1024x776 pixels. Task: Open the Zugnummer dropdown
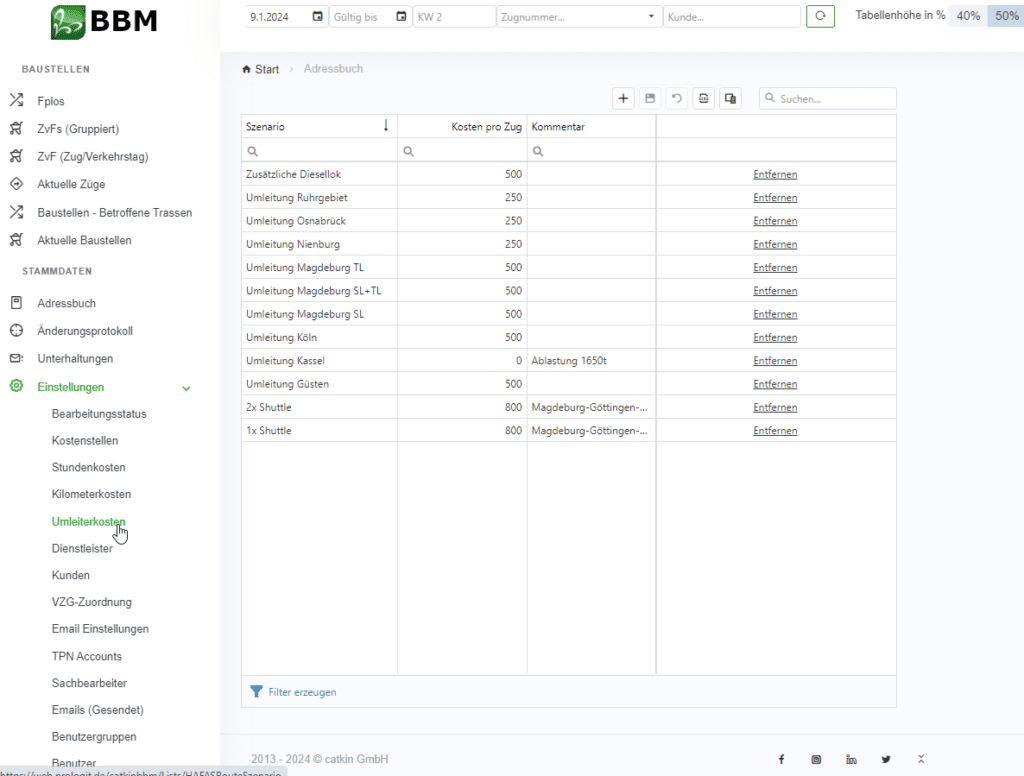click(x=652, y=17)
